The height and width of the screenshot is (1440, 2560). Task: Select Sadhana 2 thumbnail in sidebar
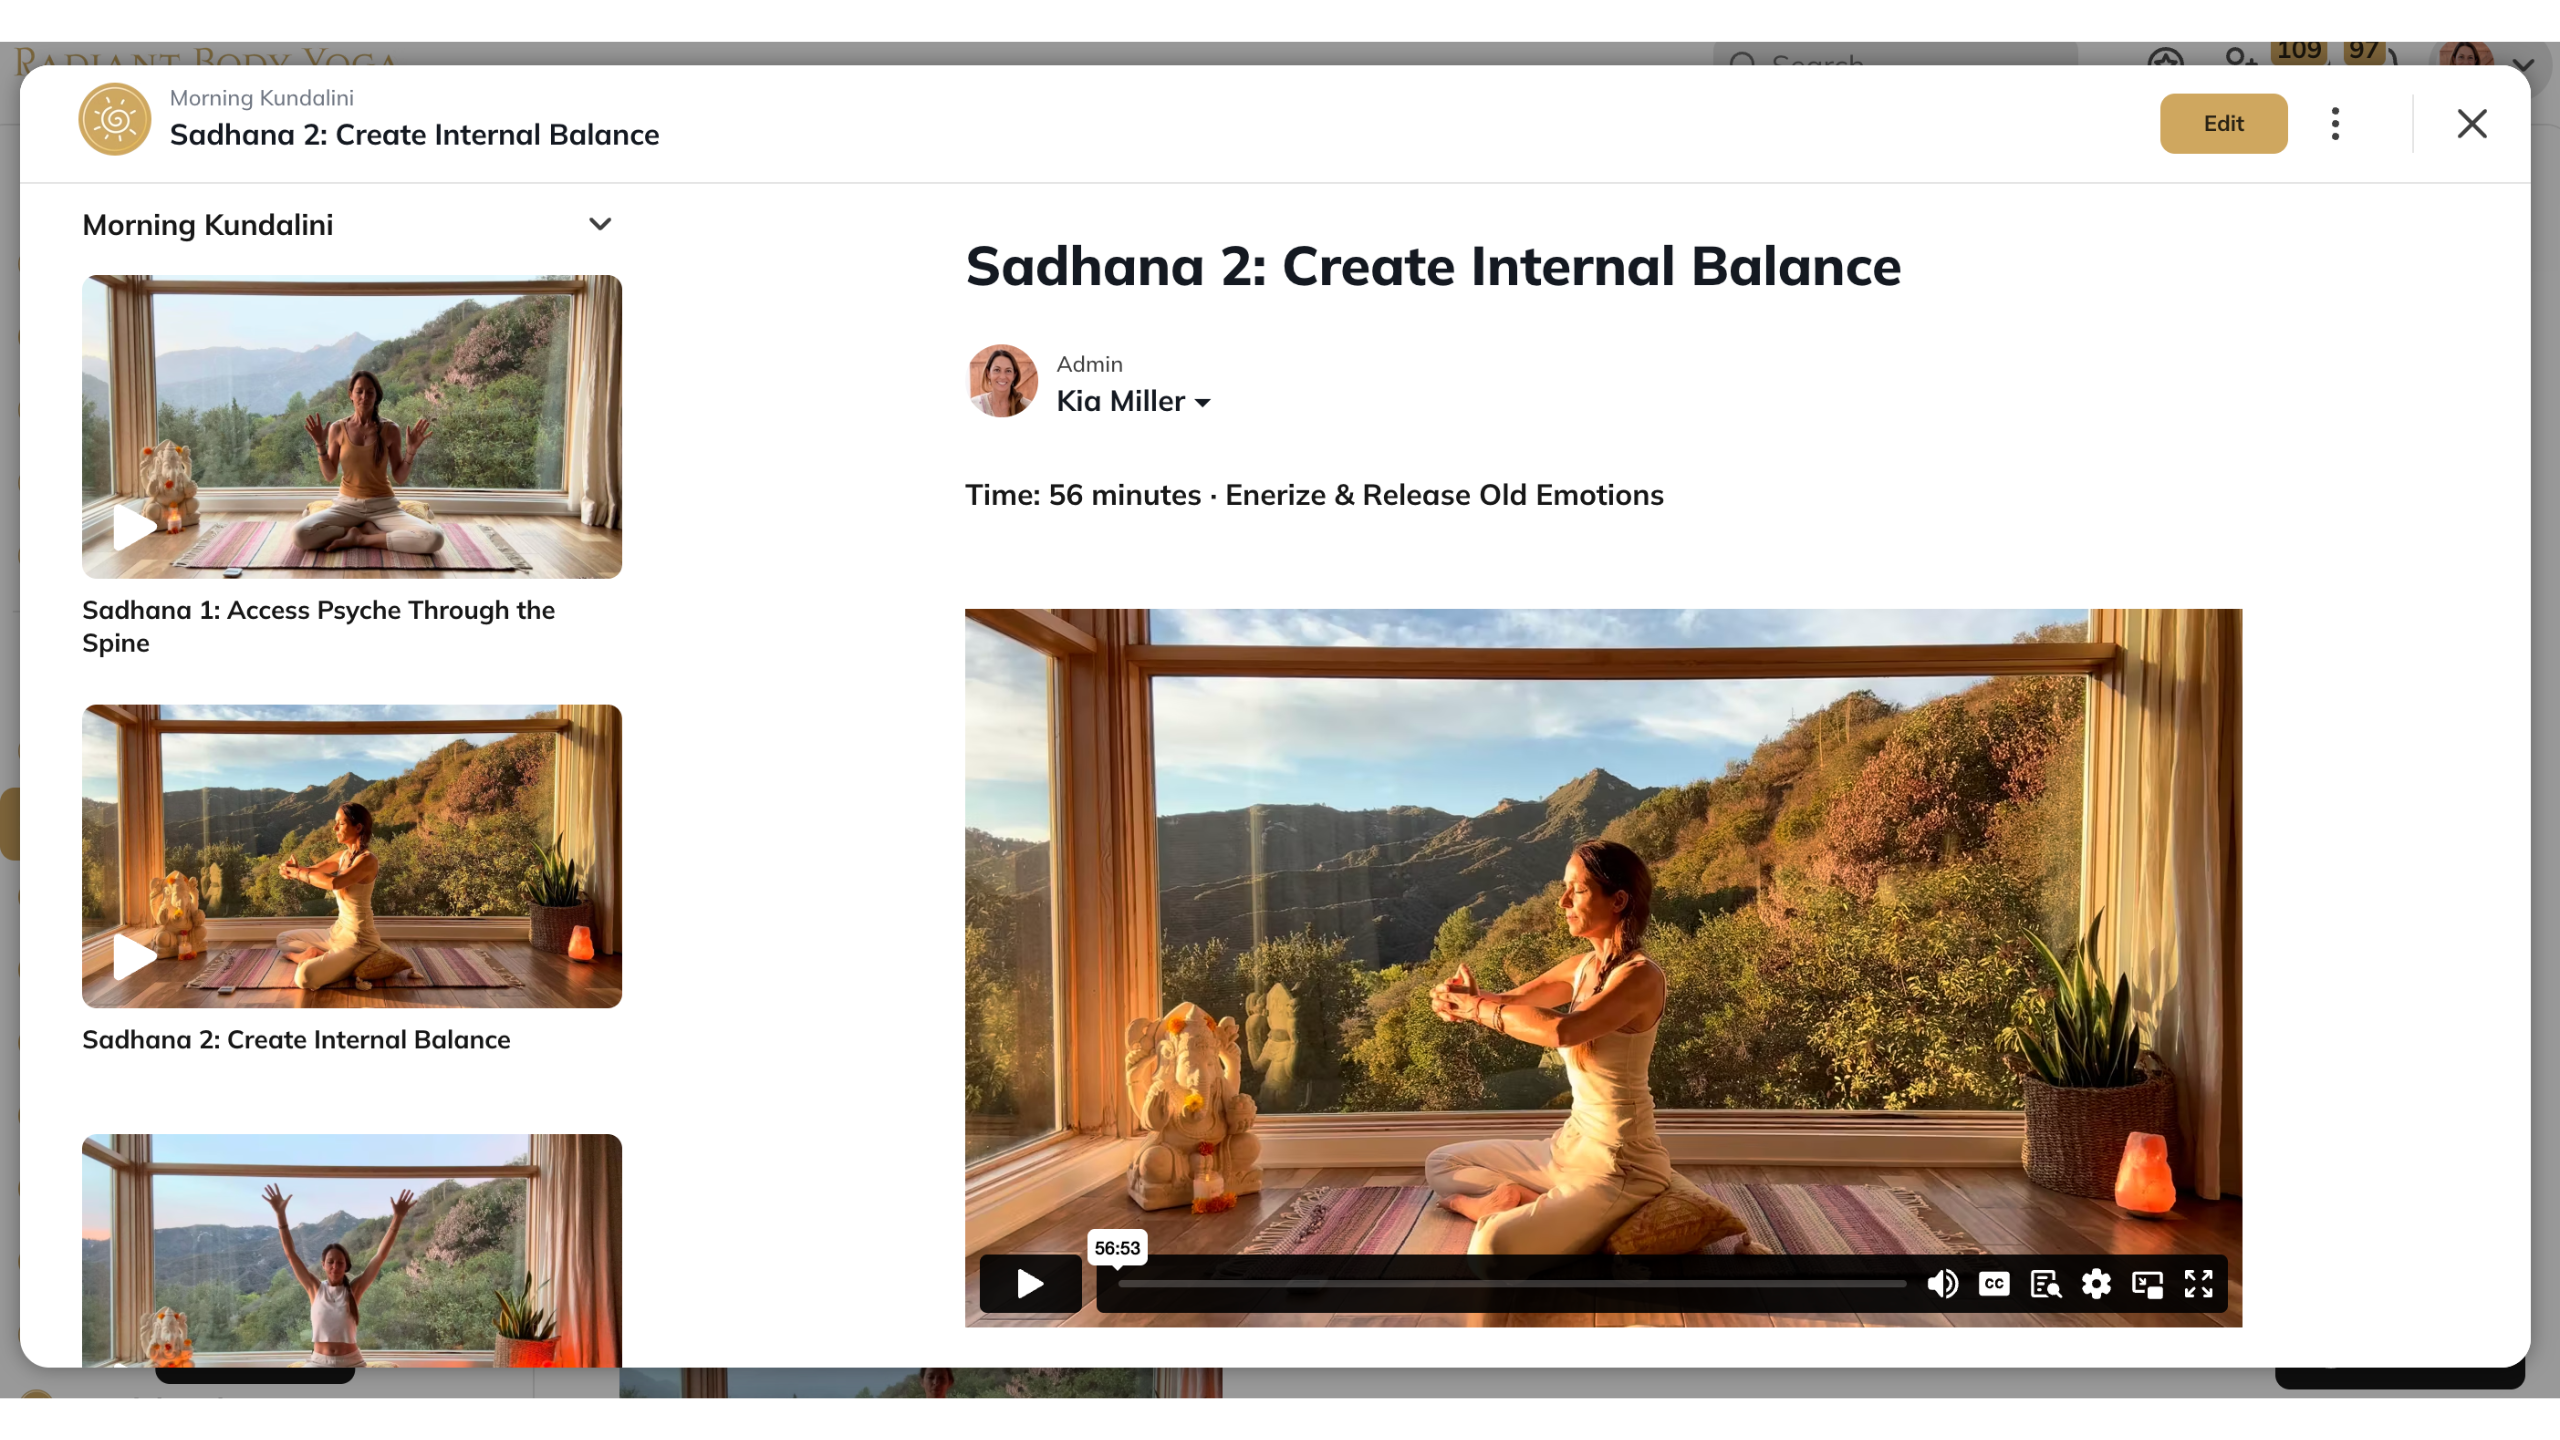[351, 856]
